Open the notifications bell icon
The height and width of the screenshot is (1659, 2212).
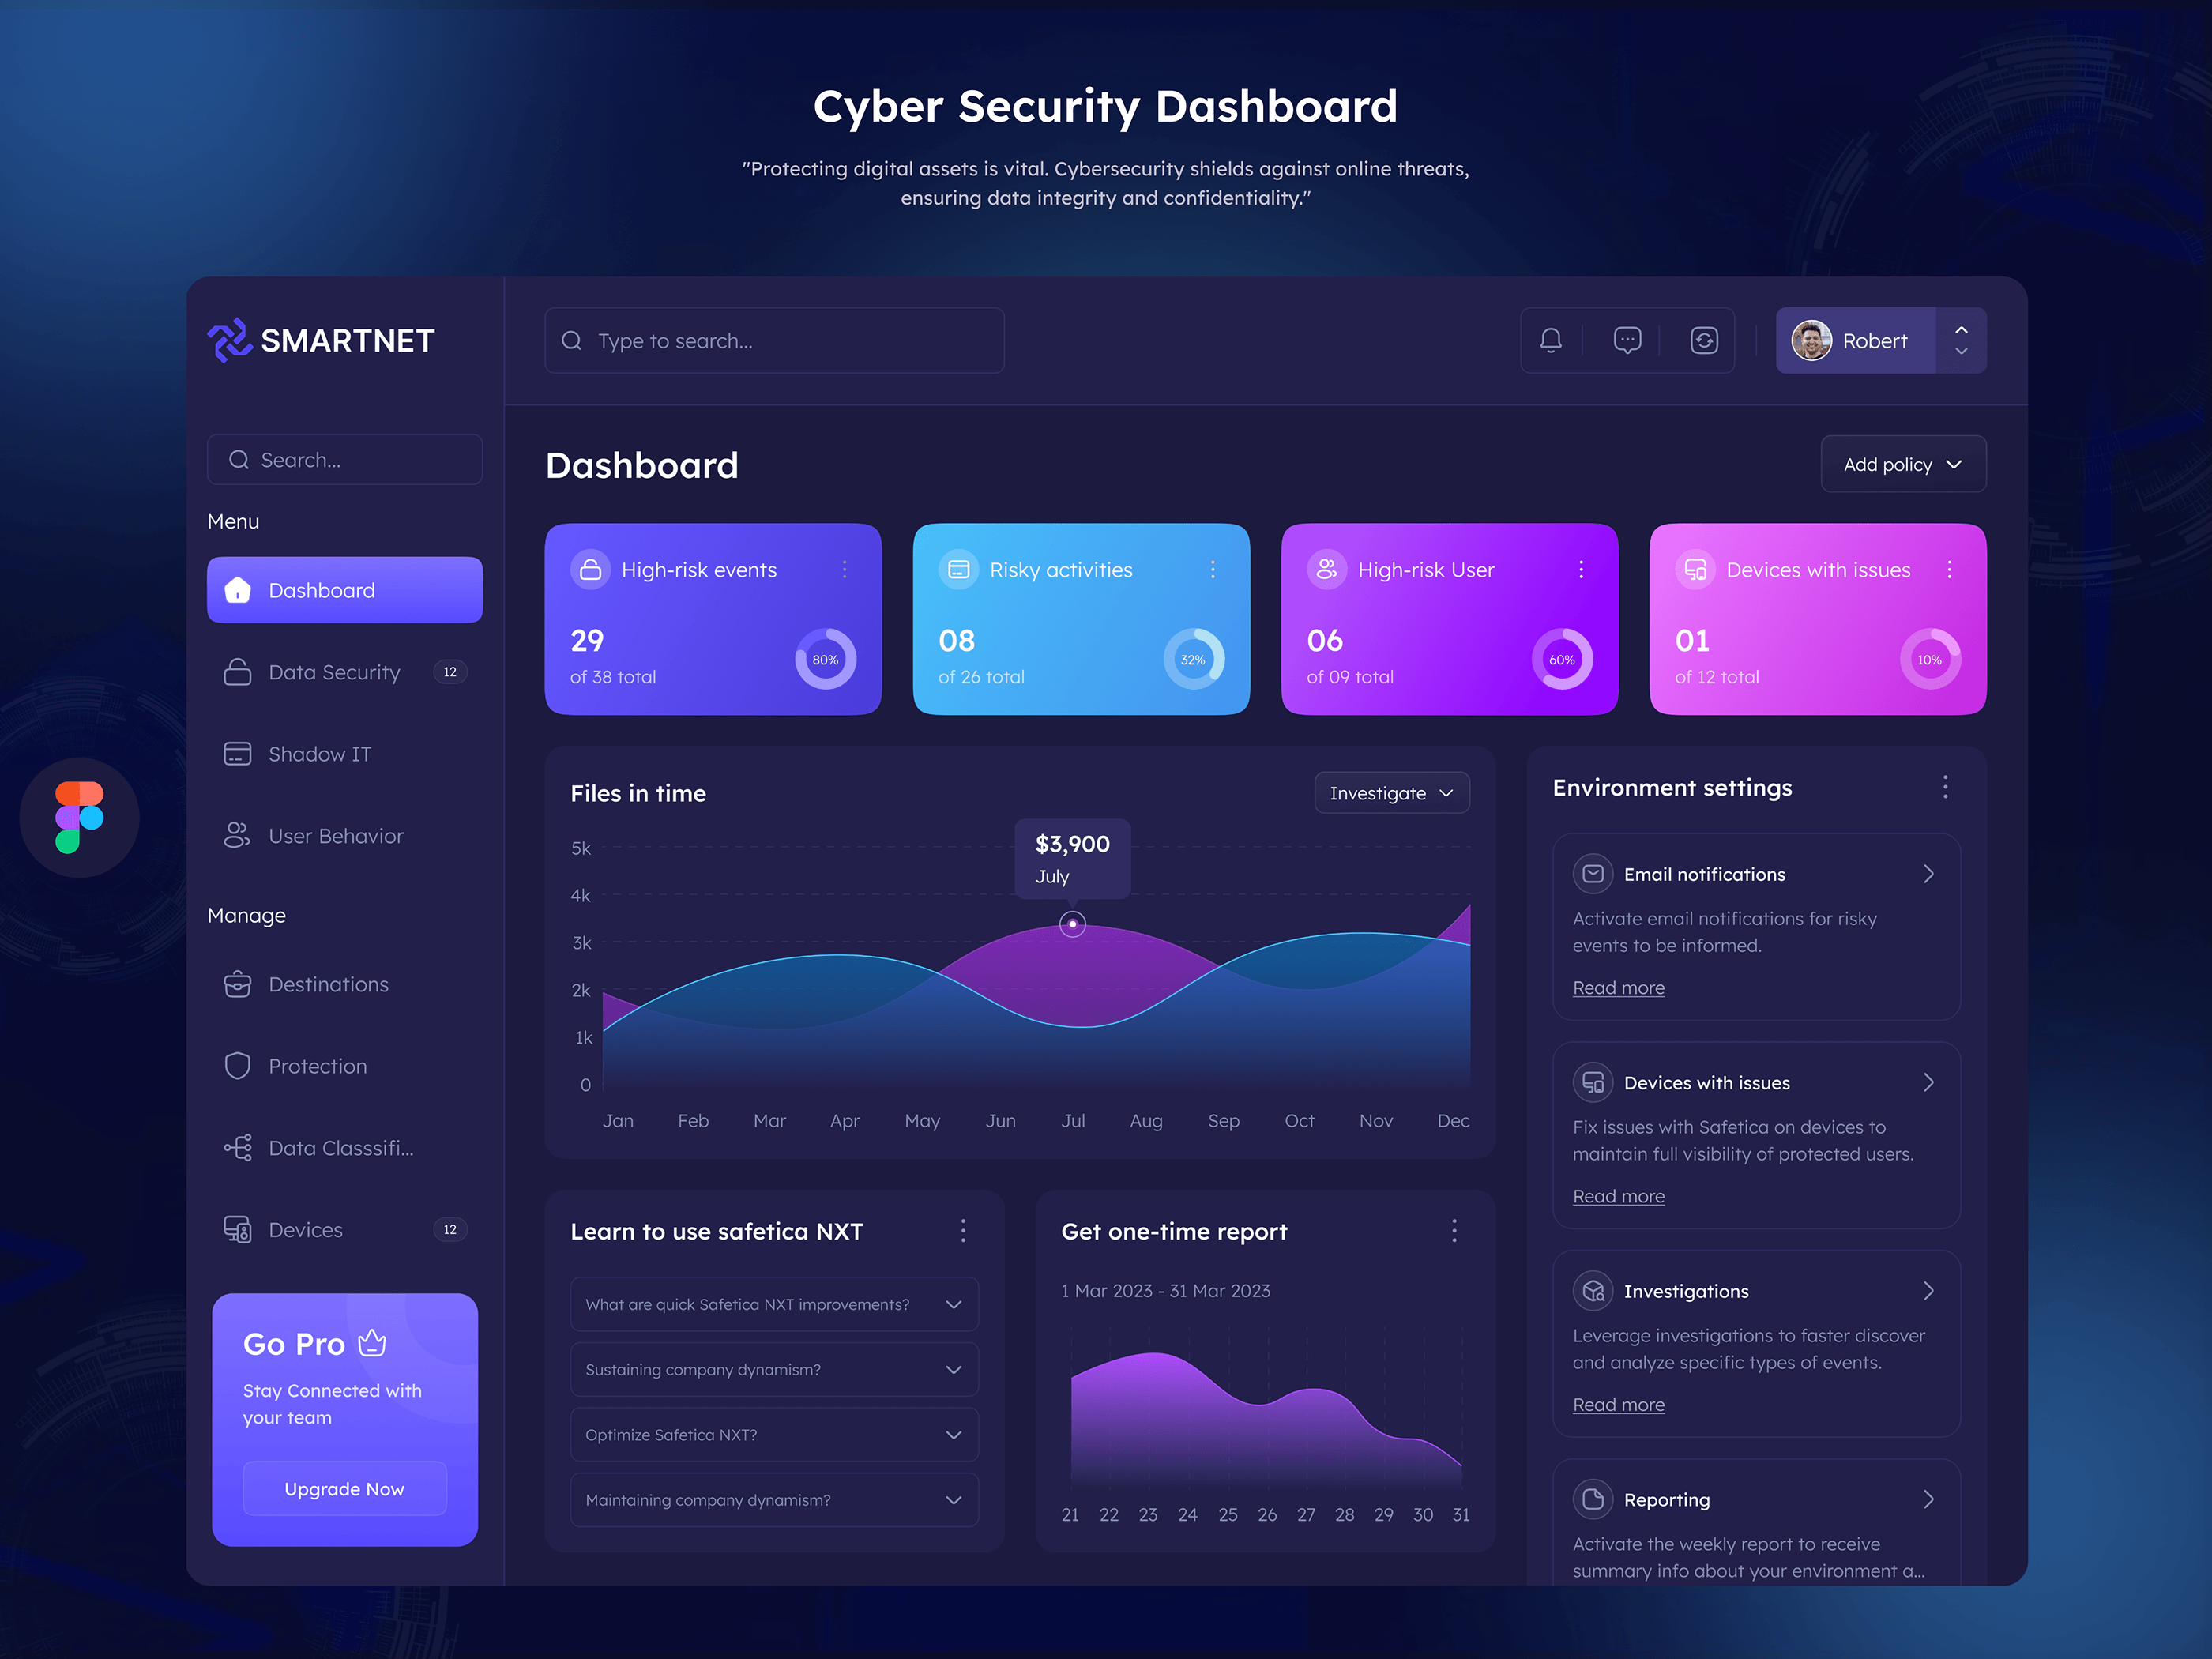[1551, 341]
